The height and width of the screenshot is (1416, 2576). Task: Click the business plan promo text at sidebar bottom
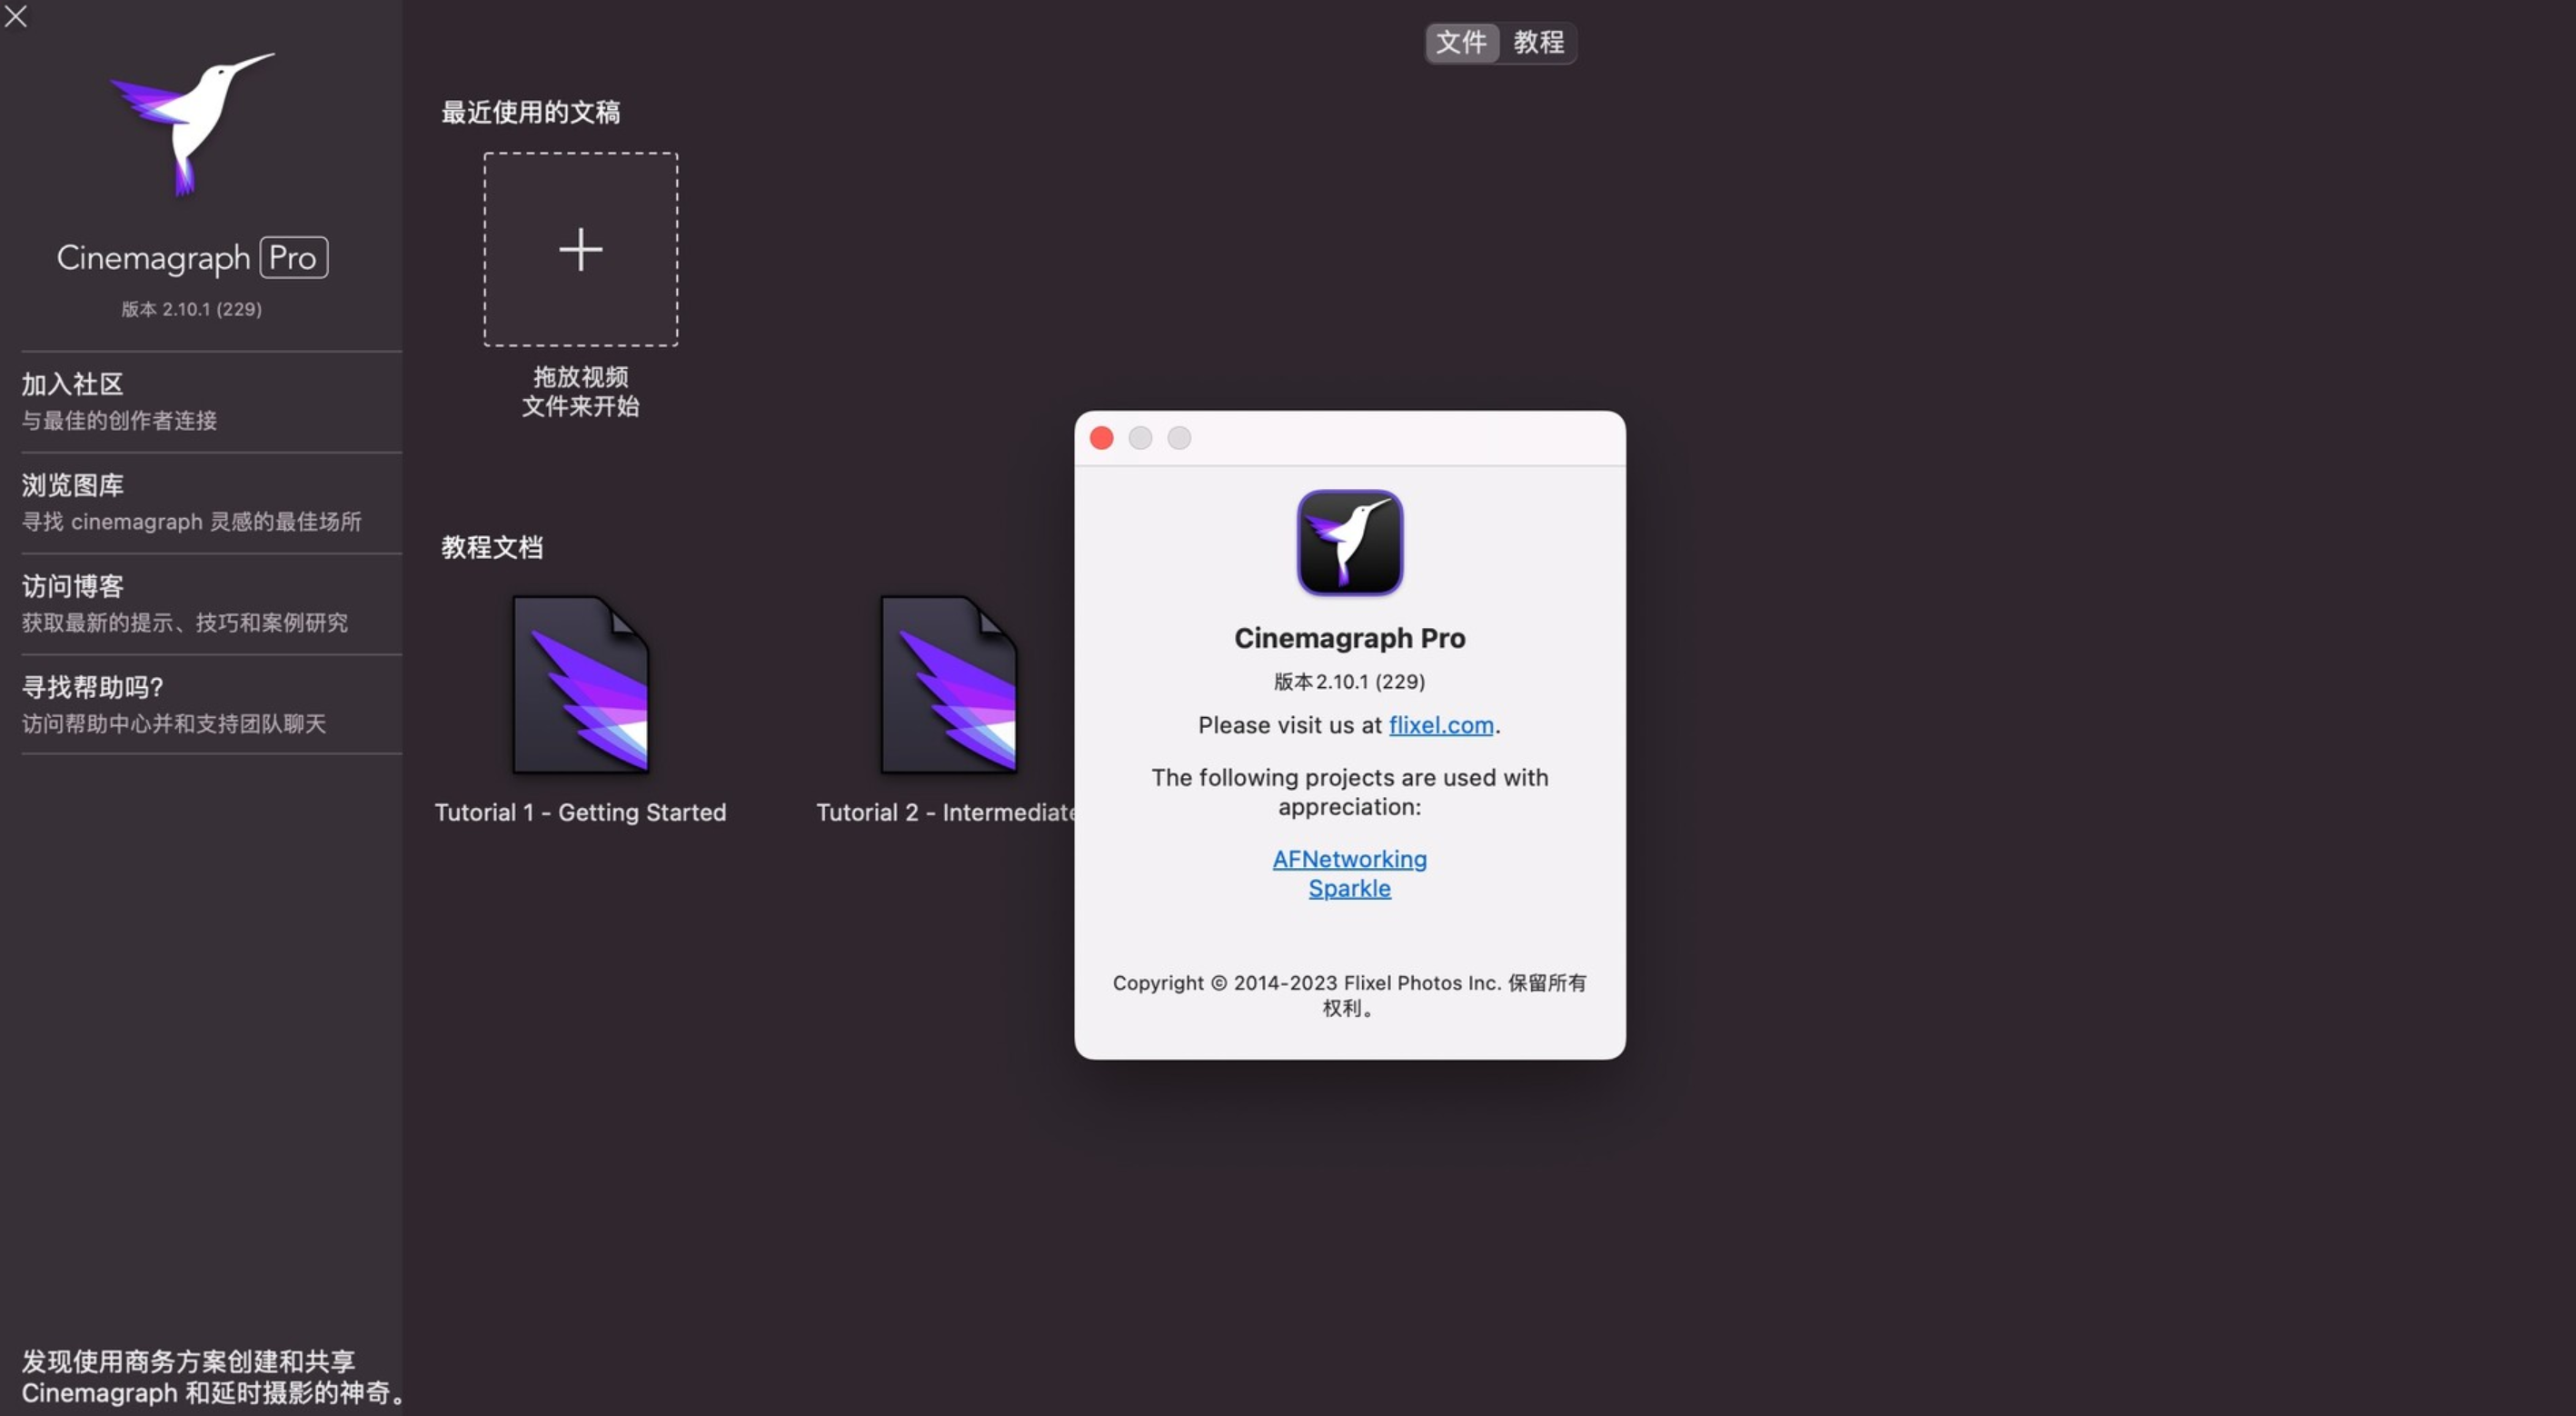(212, 1376)
